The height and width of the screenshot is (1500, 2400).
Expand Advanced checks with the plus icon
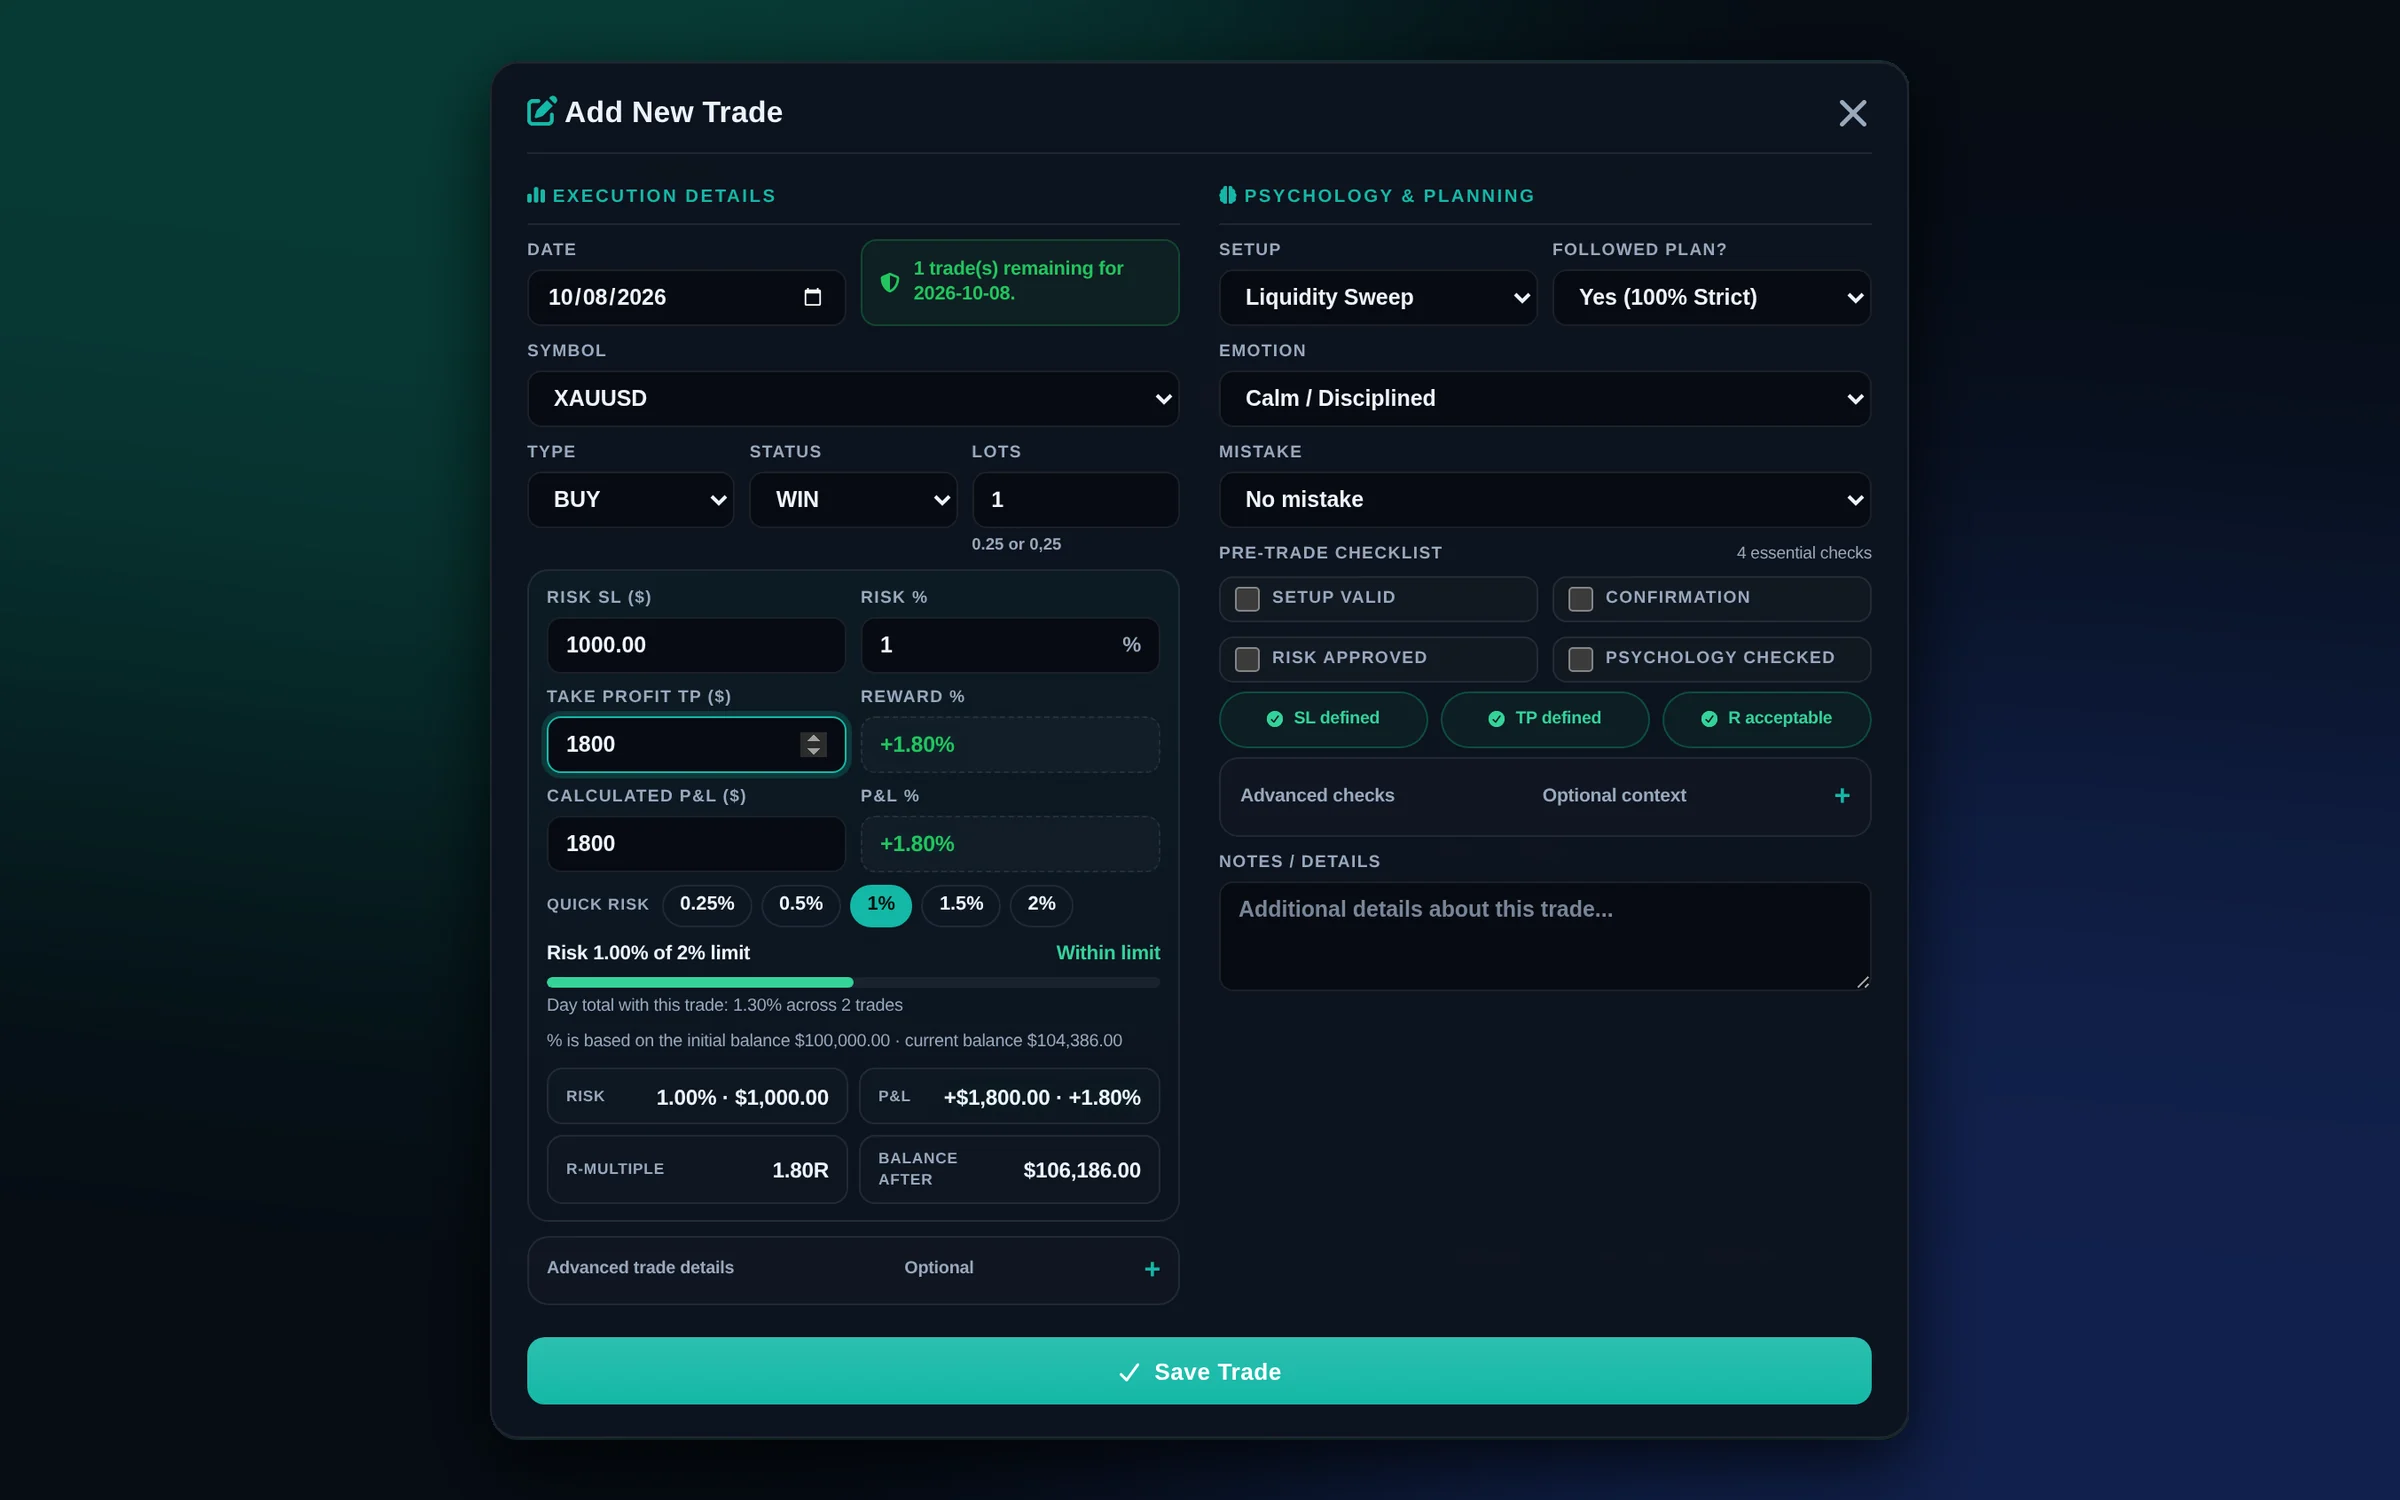click(1841, 795)
